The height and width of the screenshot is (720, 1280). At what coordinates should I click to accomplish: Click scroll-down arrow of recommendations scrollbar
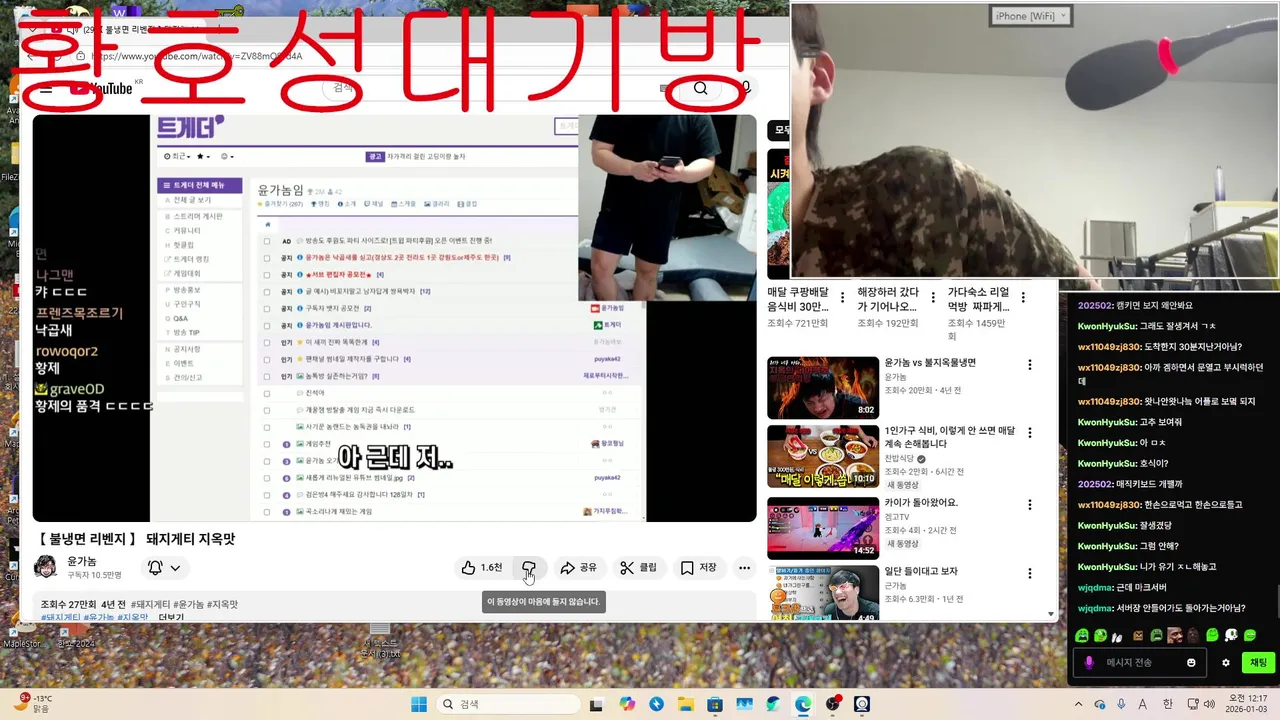[1051, 614]
